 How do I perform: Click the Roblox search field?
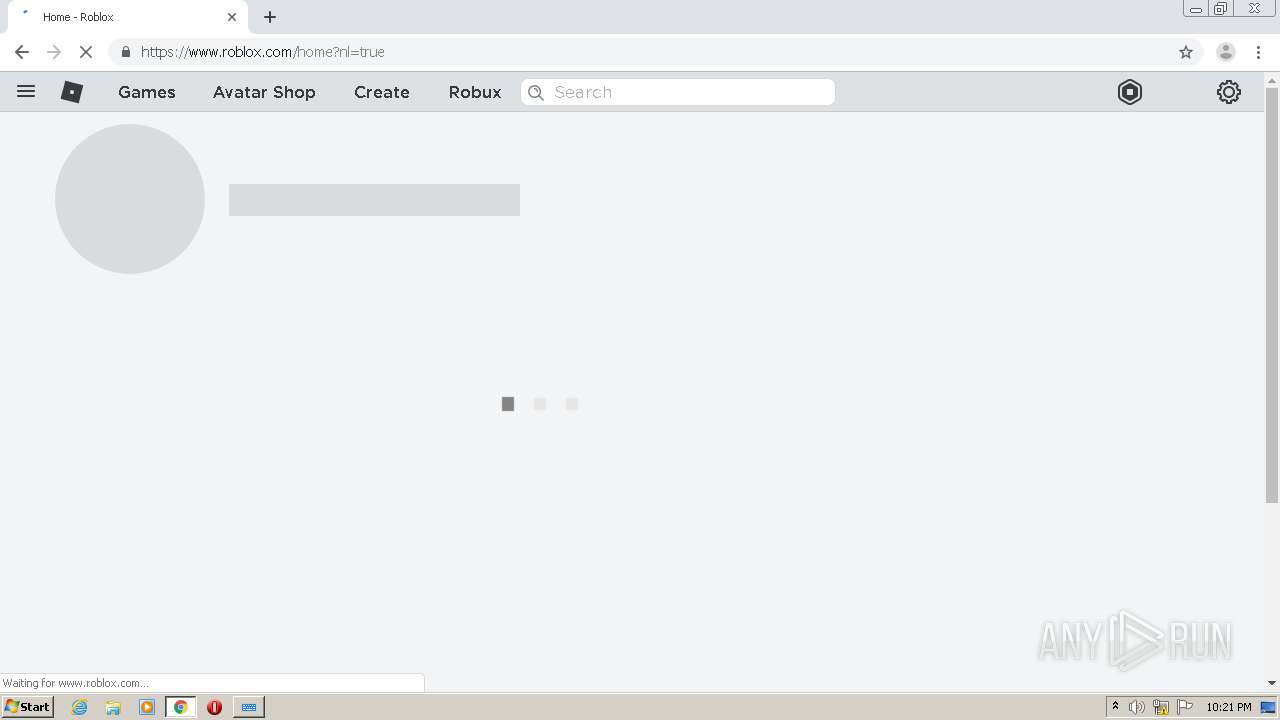tap(678, 92)
